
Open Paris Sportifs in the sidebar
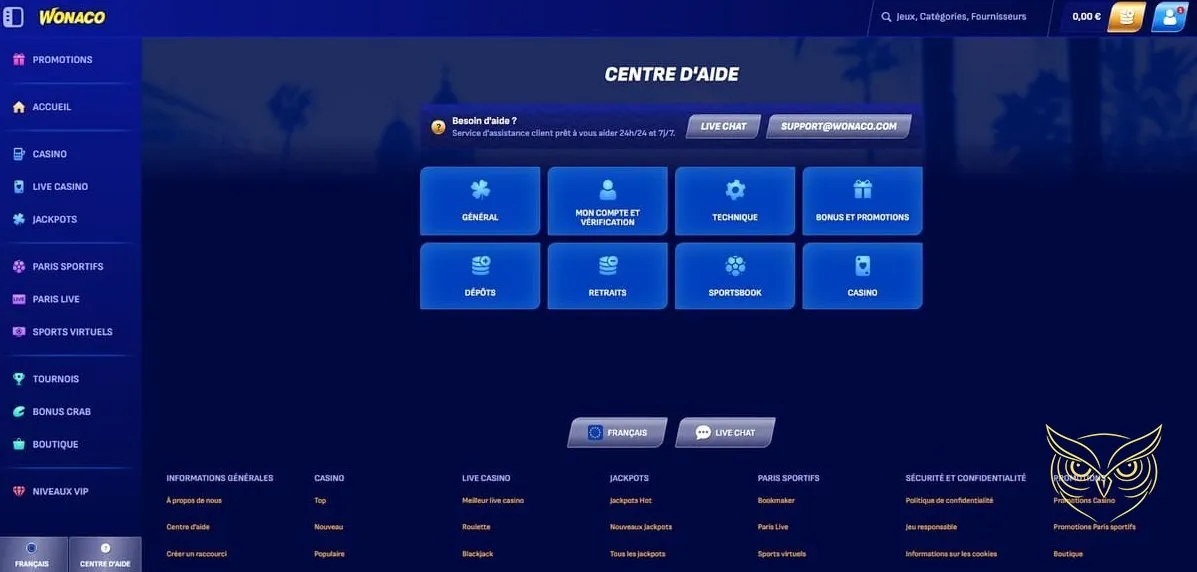(x=70, y=267)
